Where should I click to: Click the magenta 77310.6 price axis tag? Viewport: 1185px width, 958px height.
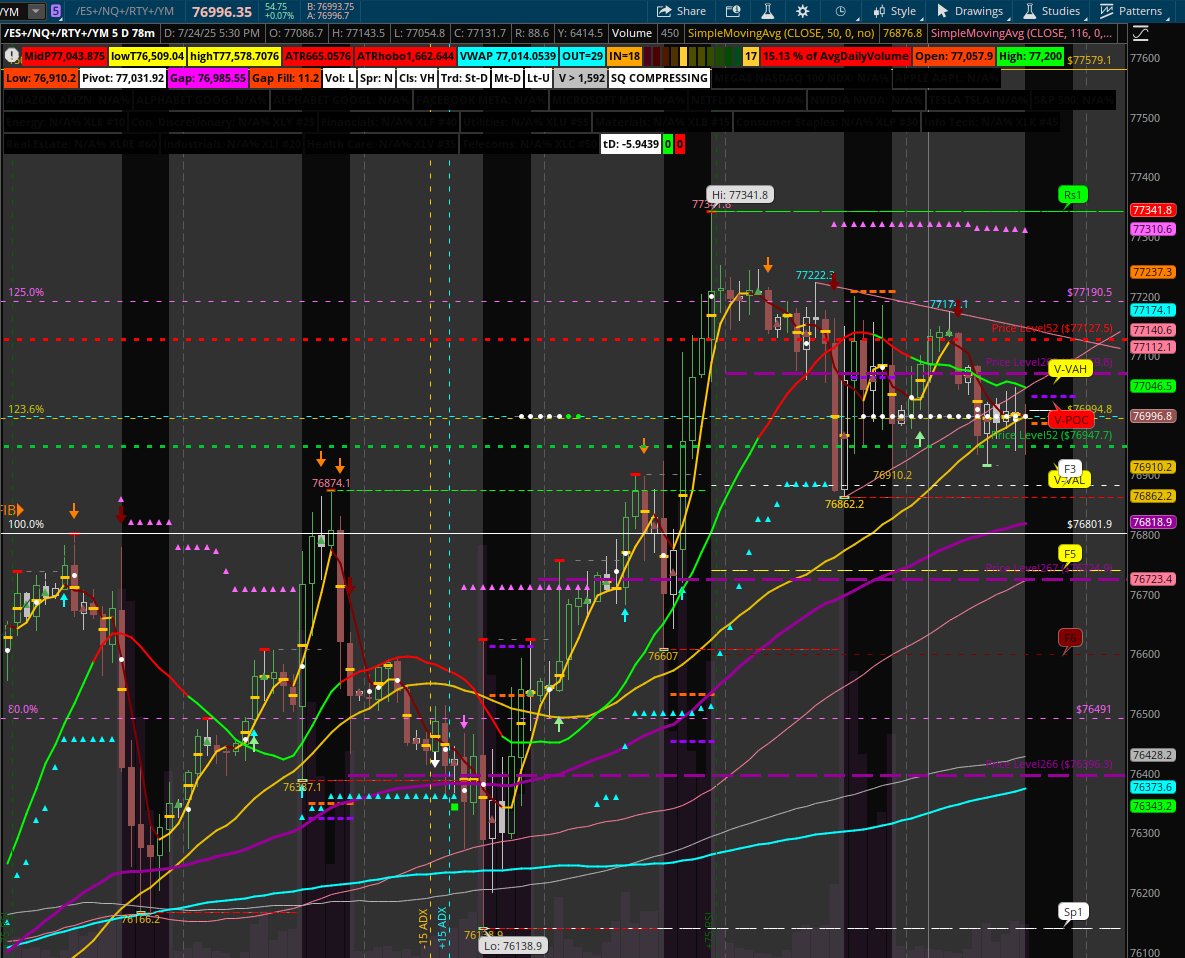click(1152, 229)
